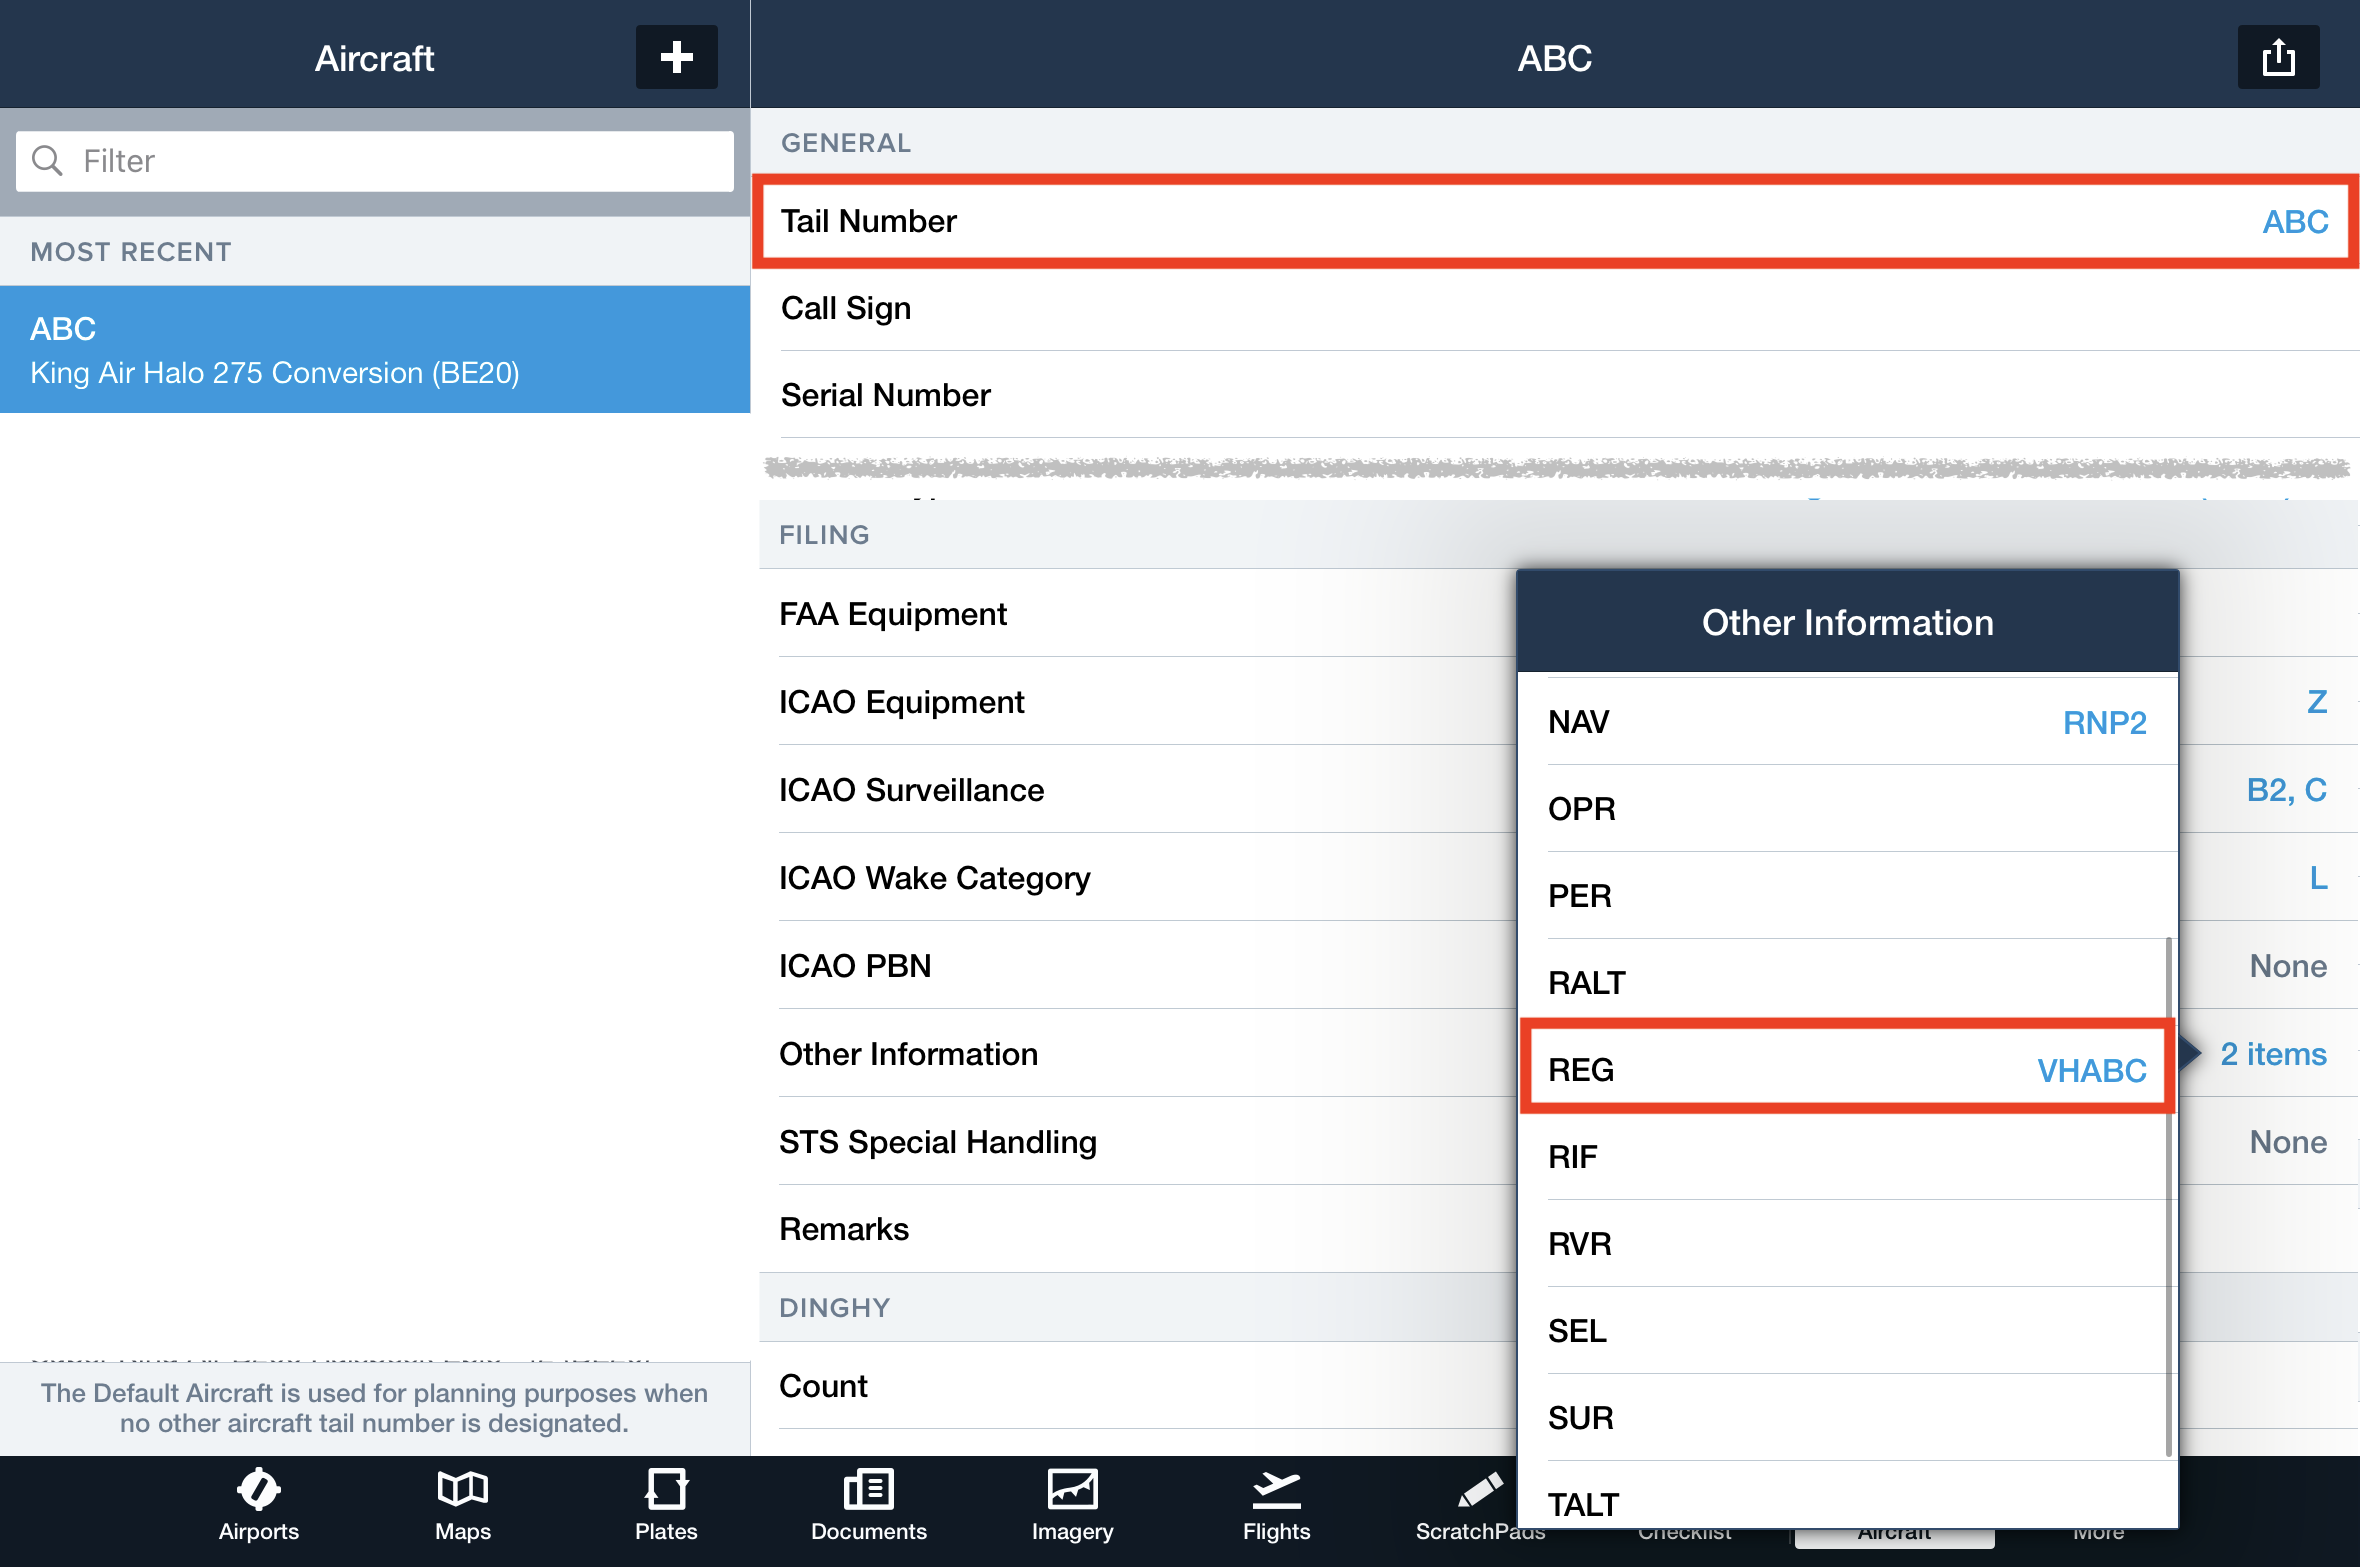The image size is (2360, 1567).
Task: Click the Plates page icon
Action: (666, 1489)
